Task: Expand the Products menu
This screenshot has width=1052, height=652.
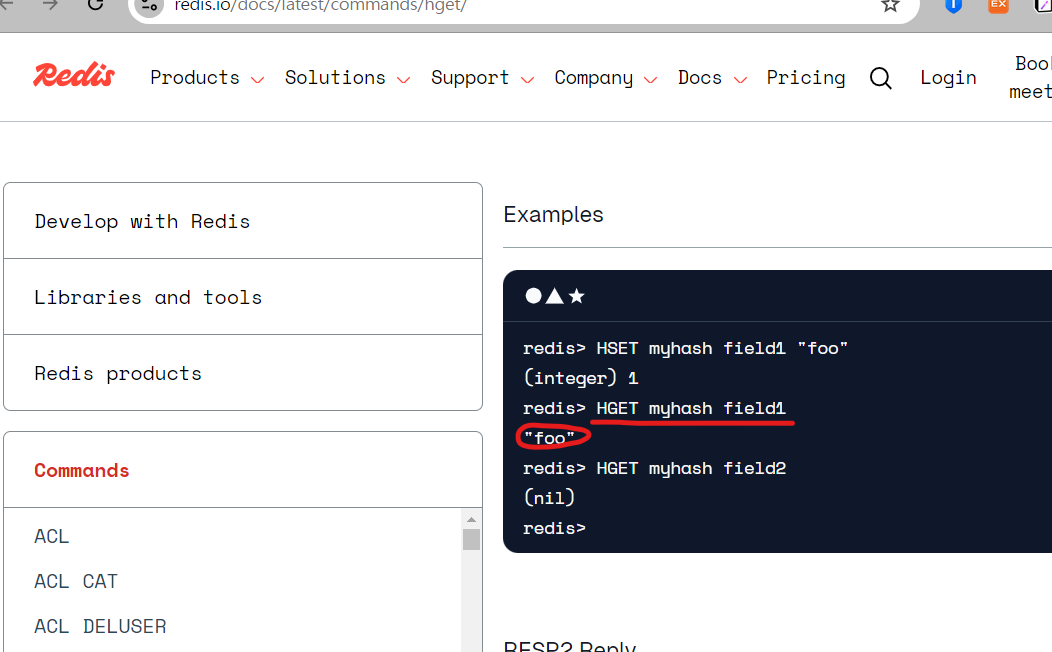Action: (207, 78)
